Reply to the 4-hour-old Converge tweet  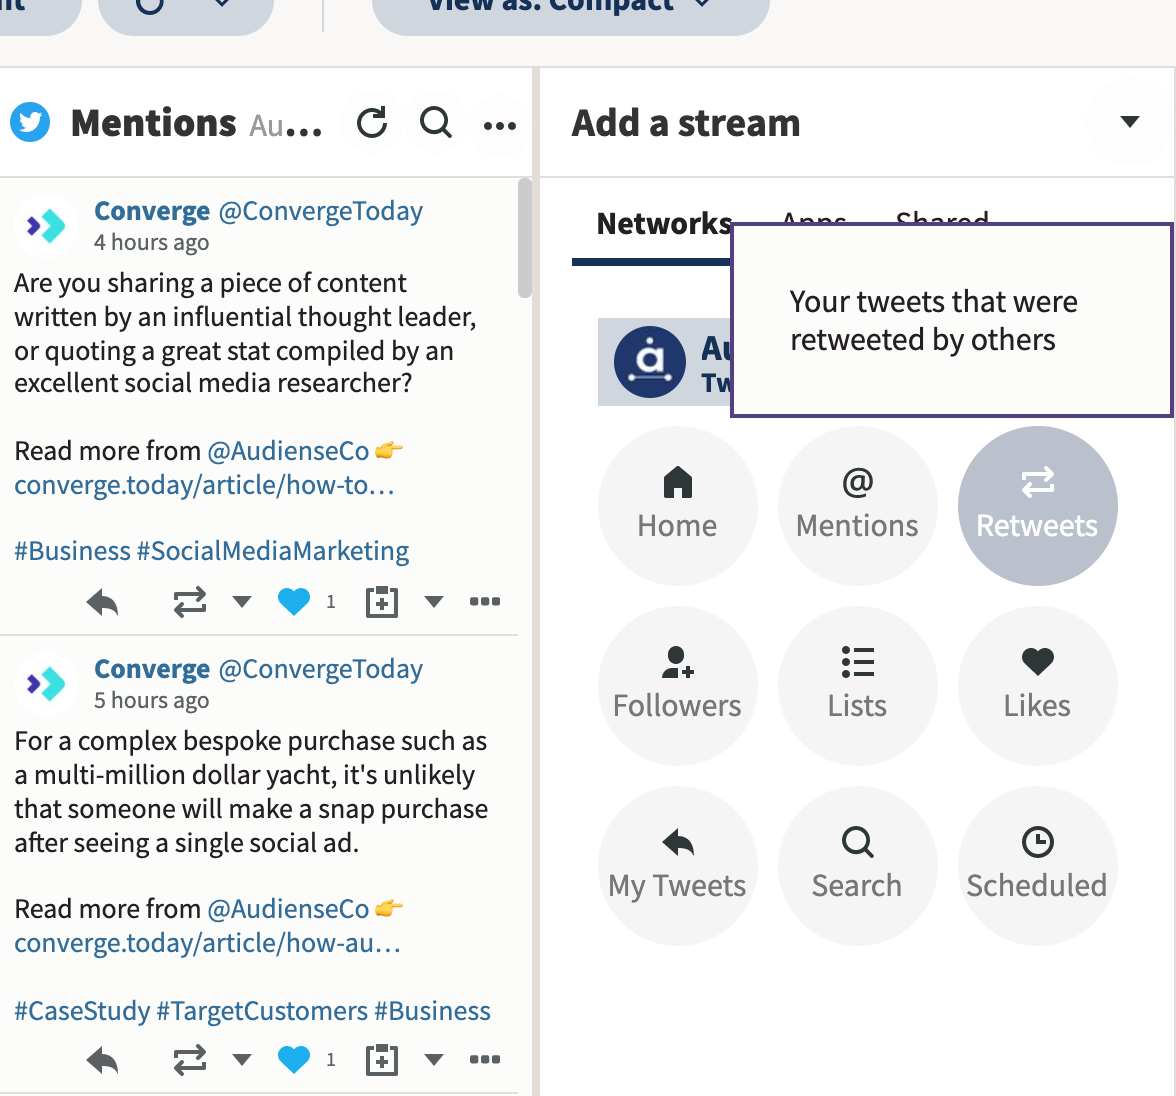point(103,602)
